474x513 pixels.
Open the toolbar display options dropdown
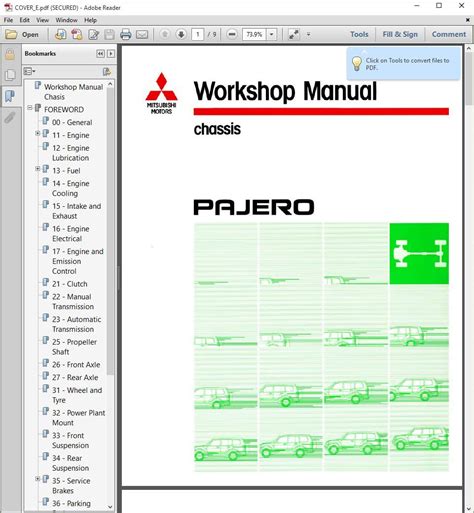[x=308, y=34]
